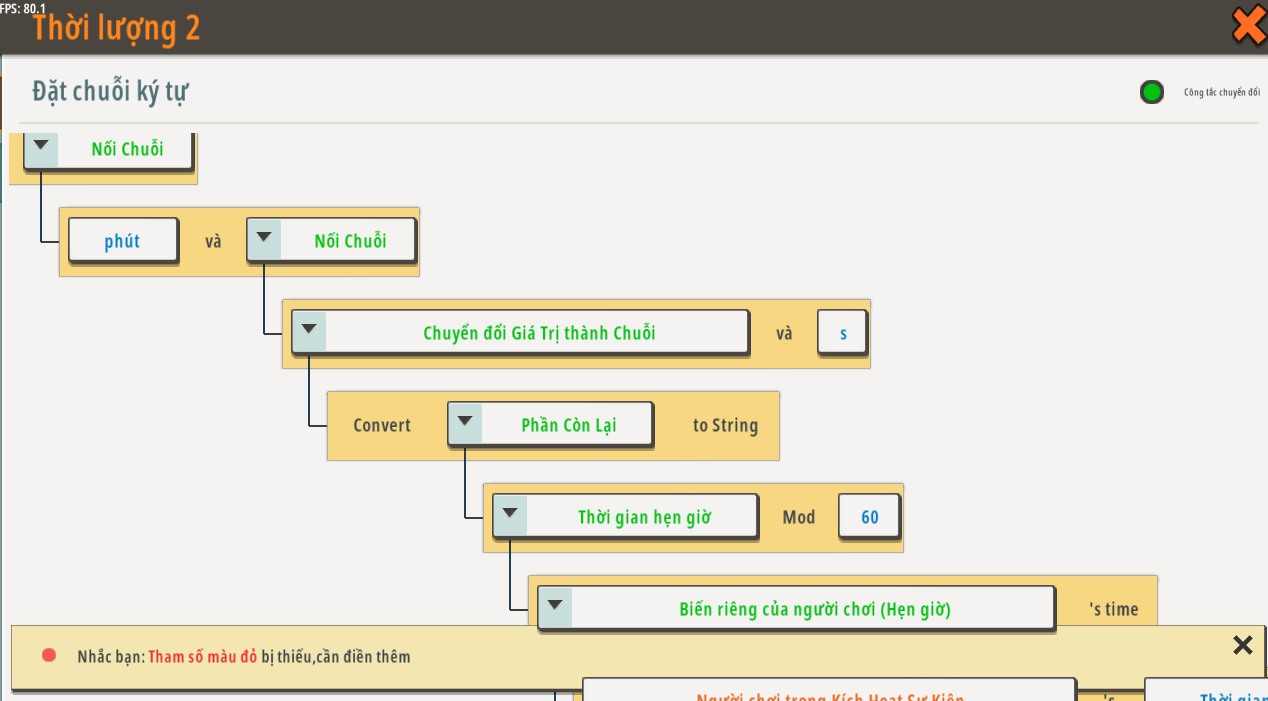The width and height of the screenshot is (1268, 701).
Task: Dismiss the red parameter reminder notification
Action: [x=1242, y=646]
